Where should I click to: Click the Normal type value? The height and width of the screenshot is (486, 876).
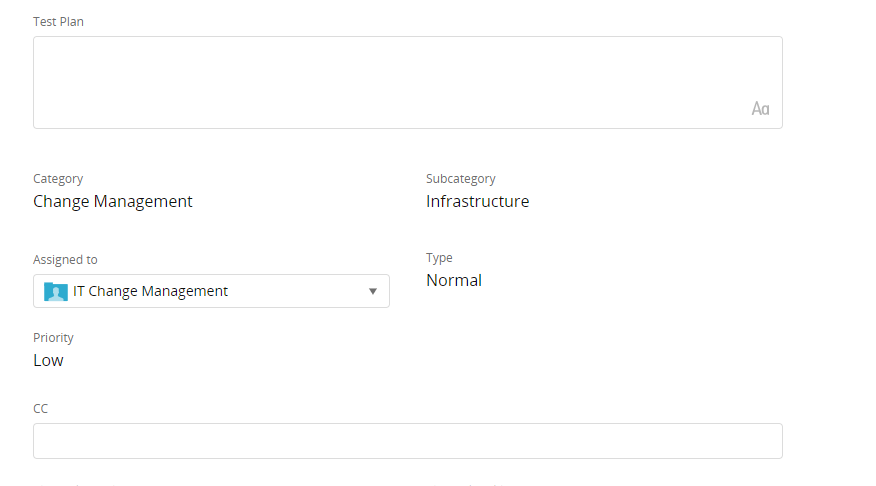(454, 280)
